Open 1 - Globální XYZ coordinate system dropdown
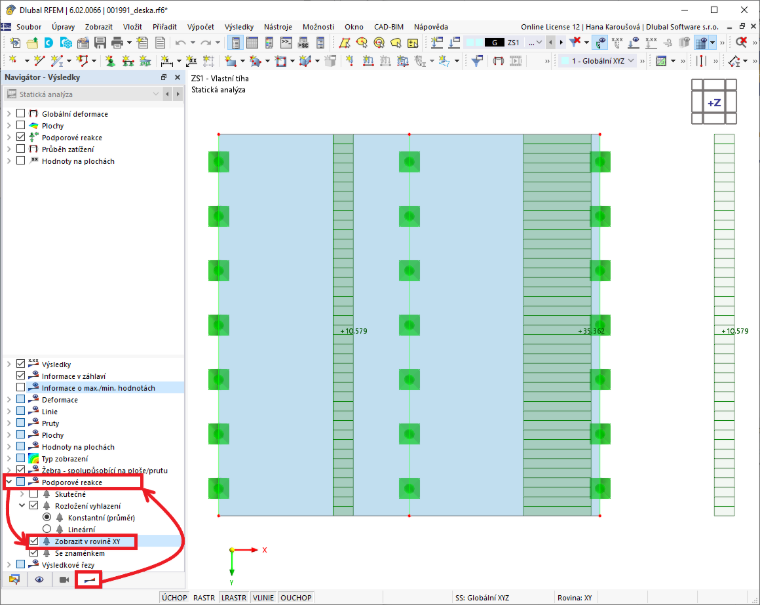This screenshot has width=760, height=605. (598, 61)
